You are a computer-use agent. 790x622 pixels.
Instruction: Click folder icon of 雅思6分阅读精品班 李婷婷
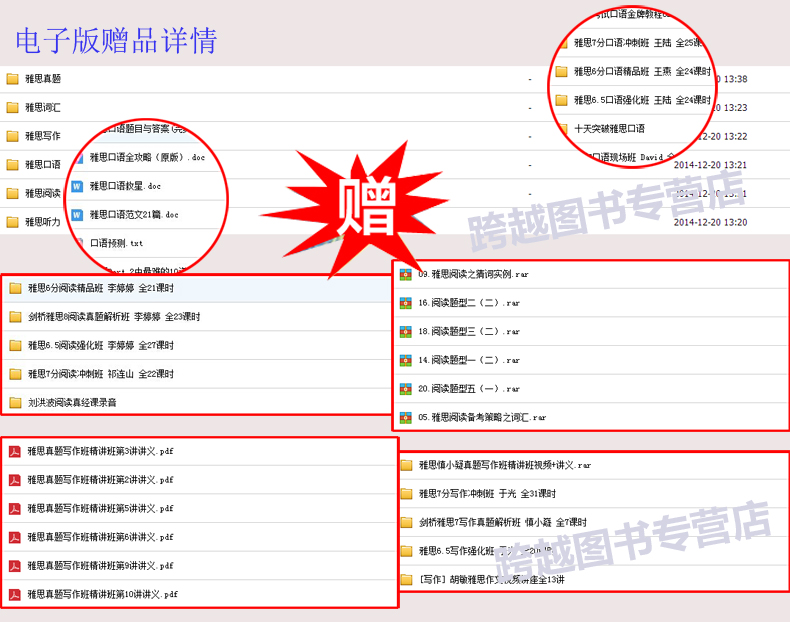(16, 288)
